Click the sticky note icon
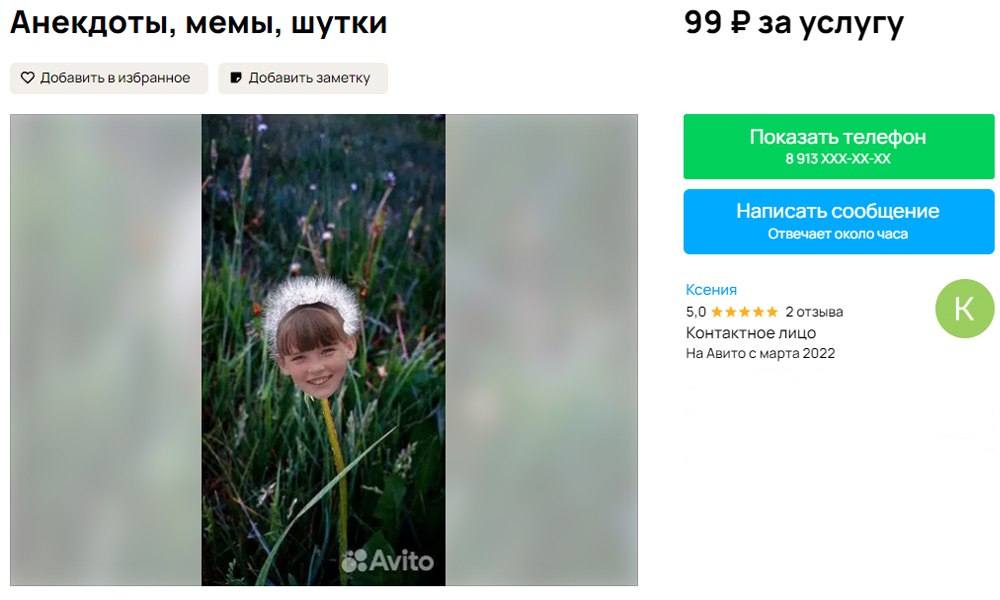Viewport: 1000px width, 600px height. pos(236,78)
